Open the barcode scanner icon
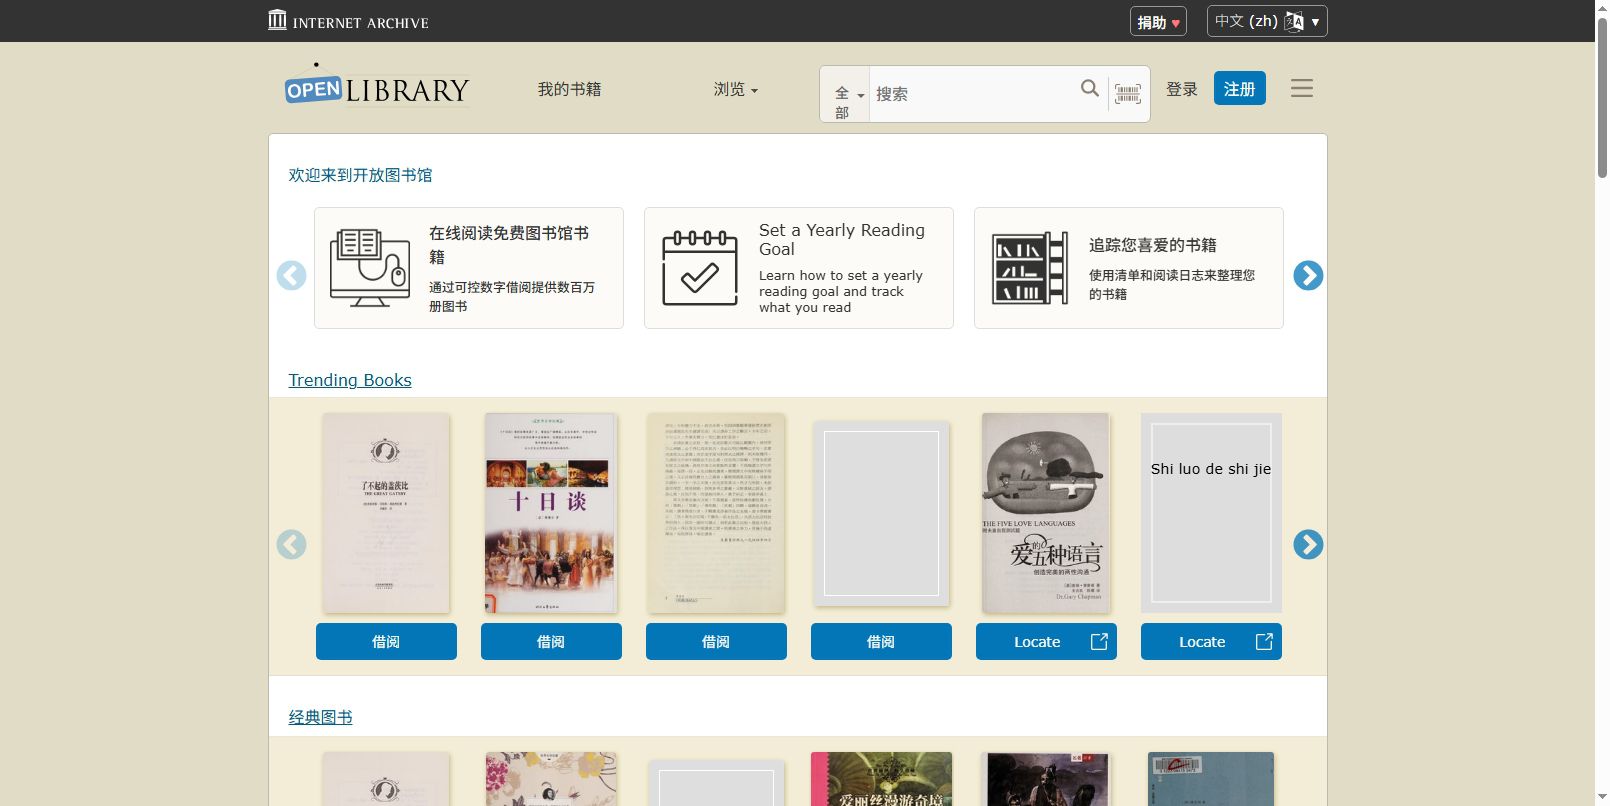 coord(1127,94)
